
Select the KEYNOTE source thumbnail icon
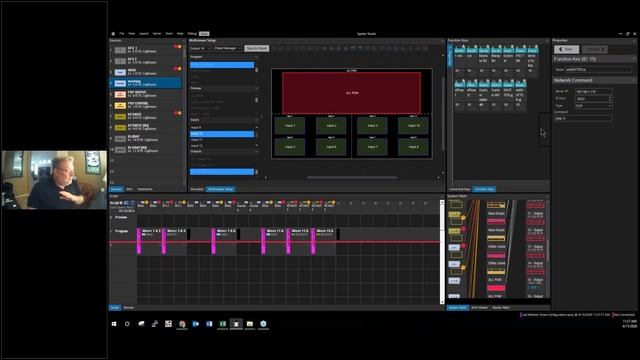click(120, 116)
